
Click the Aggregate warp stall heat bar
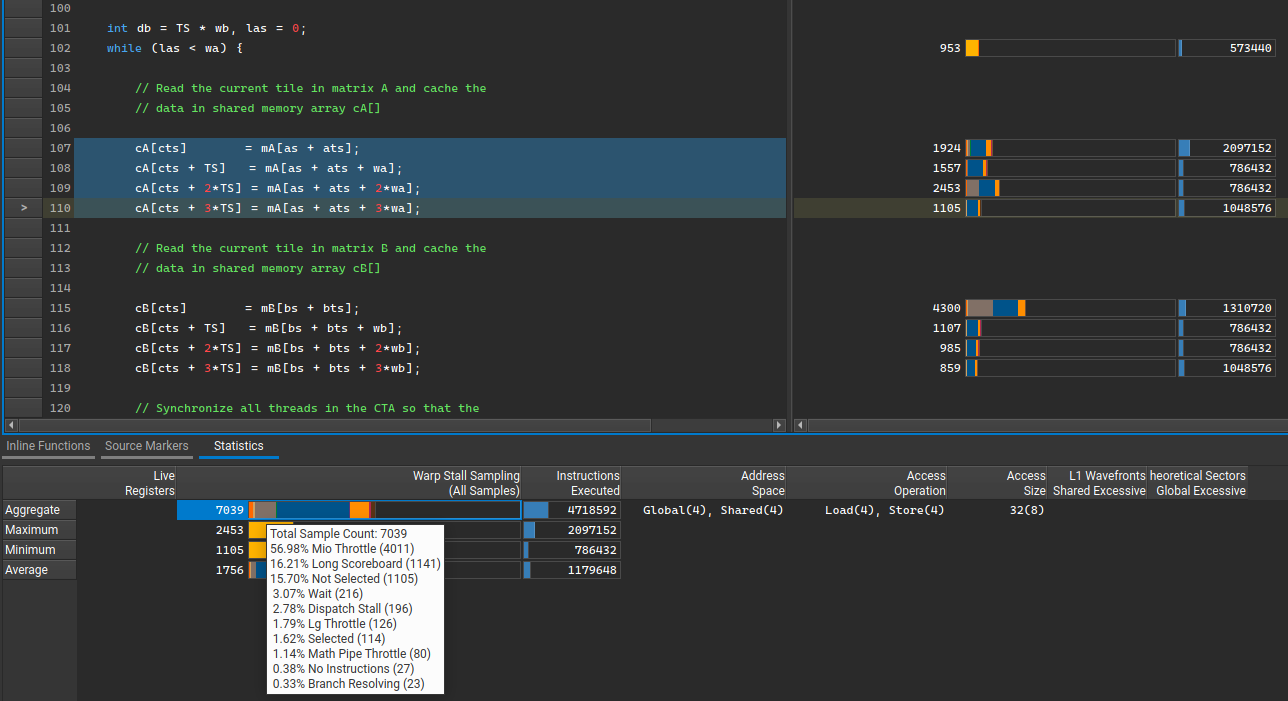380,509
